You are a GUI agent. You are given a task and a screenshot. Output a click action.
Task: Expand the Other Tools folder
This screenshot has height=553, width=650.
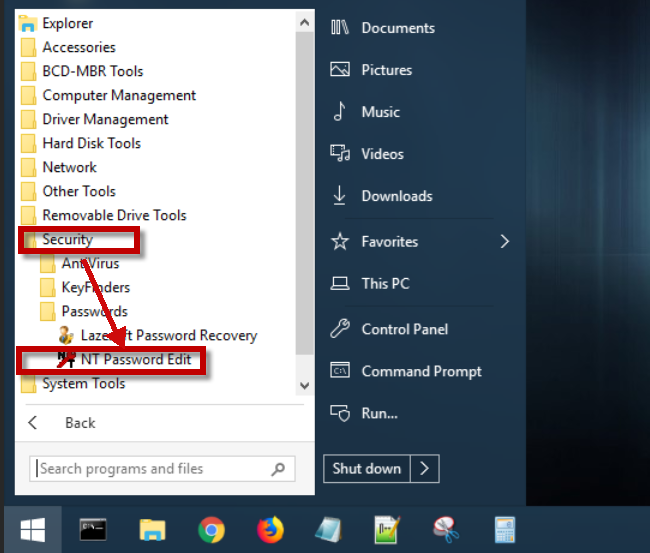[x=68, y=192]
